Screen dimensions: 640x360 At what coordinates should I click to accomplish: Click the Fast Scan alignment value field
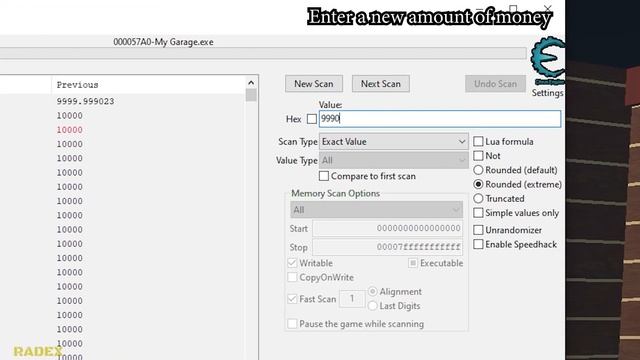pyautogui.click(x=352, y=299)
